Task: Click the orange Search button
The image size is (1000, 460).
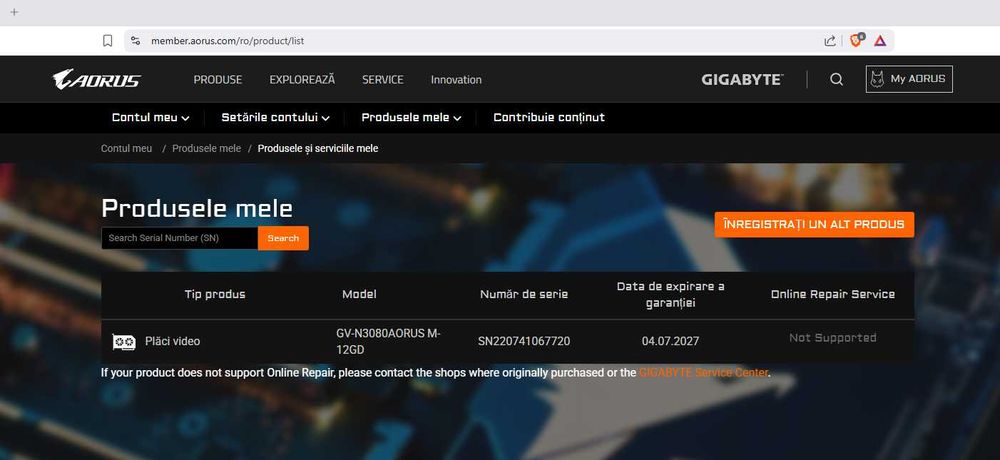Action: 283,238
